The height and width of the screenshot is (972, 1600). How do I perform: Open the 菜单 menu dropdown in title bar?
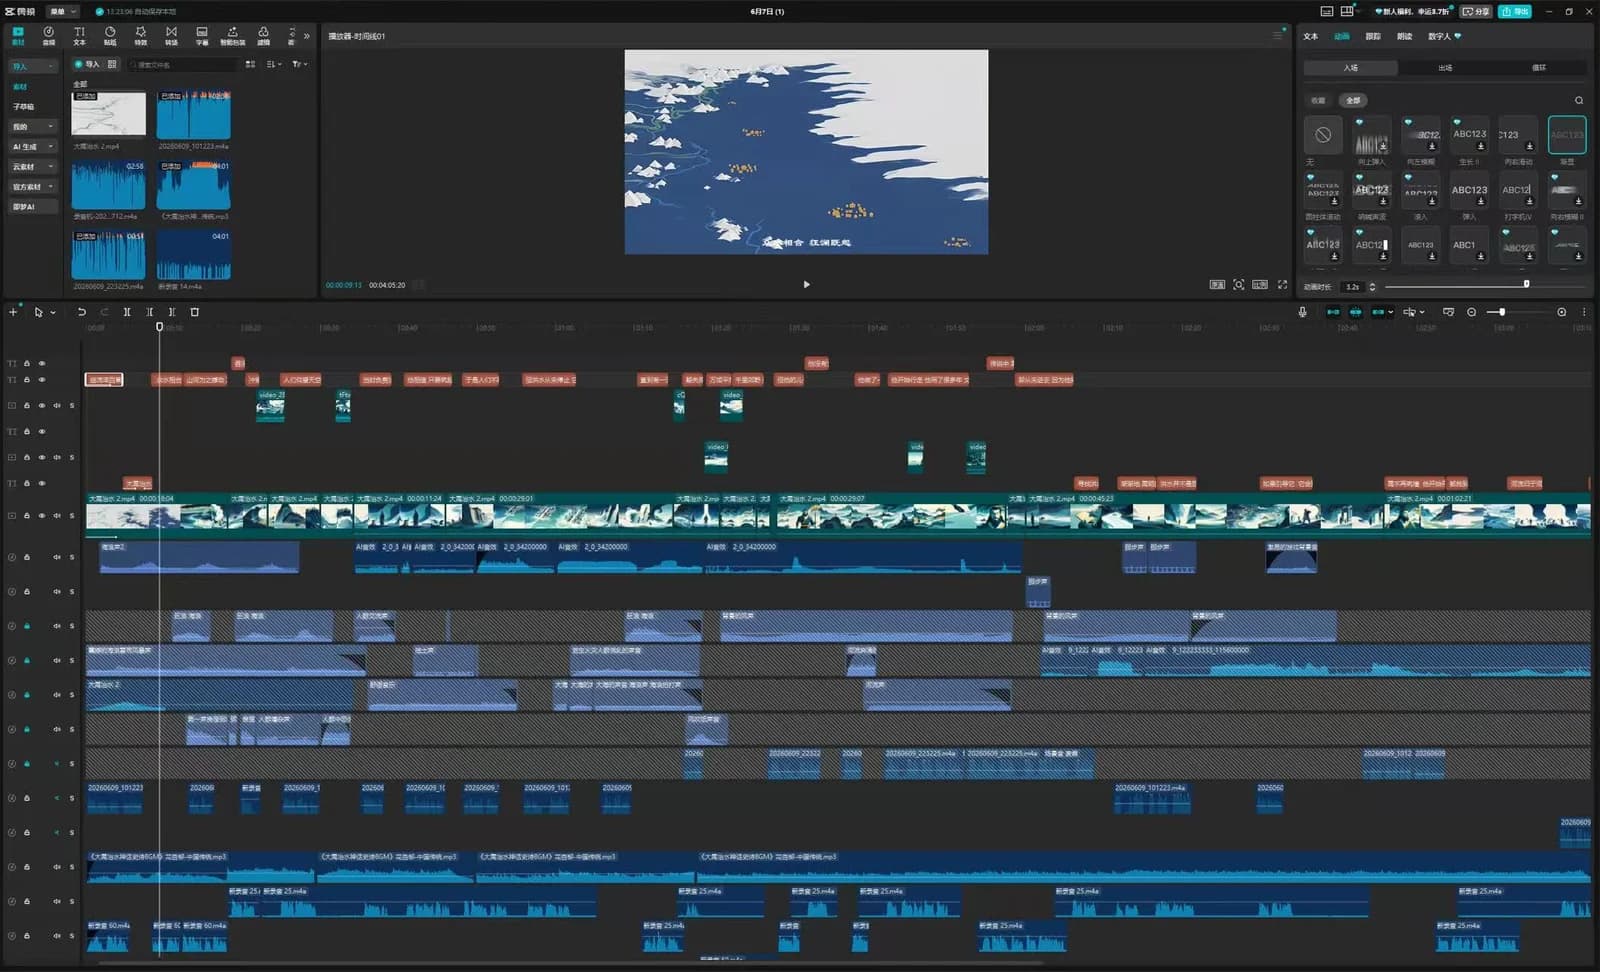[63, 11]
